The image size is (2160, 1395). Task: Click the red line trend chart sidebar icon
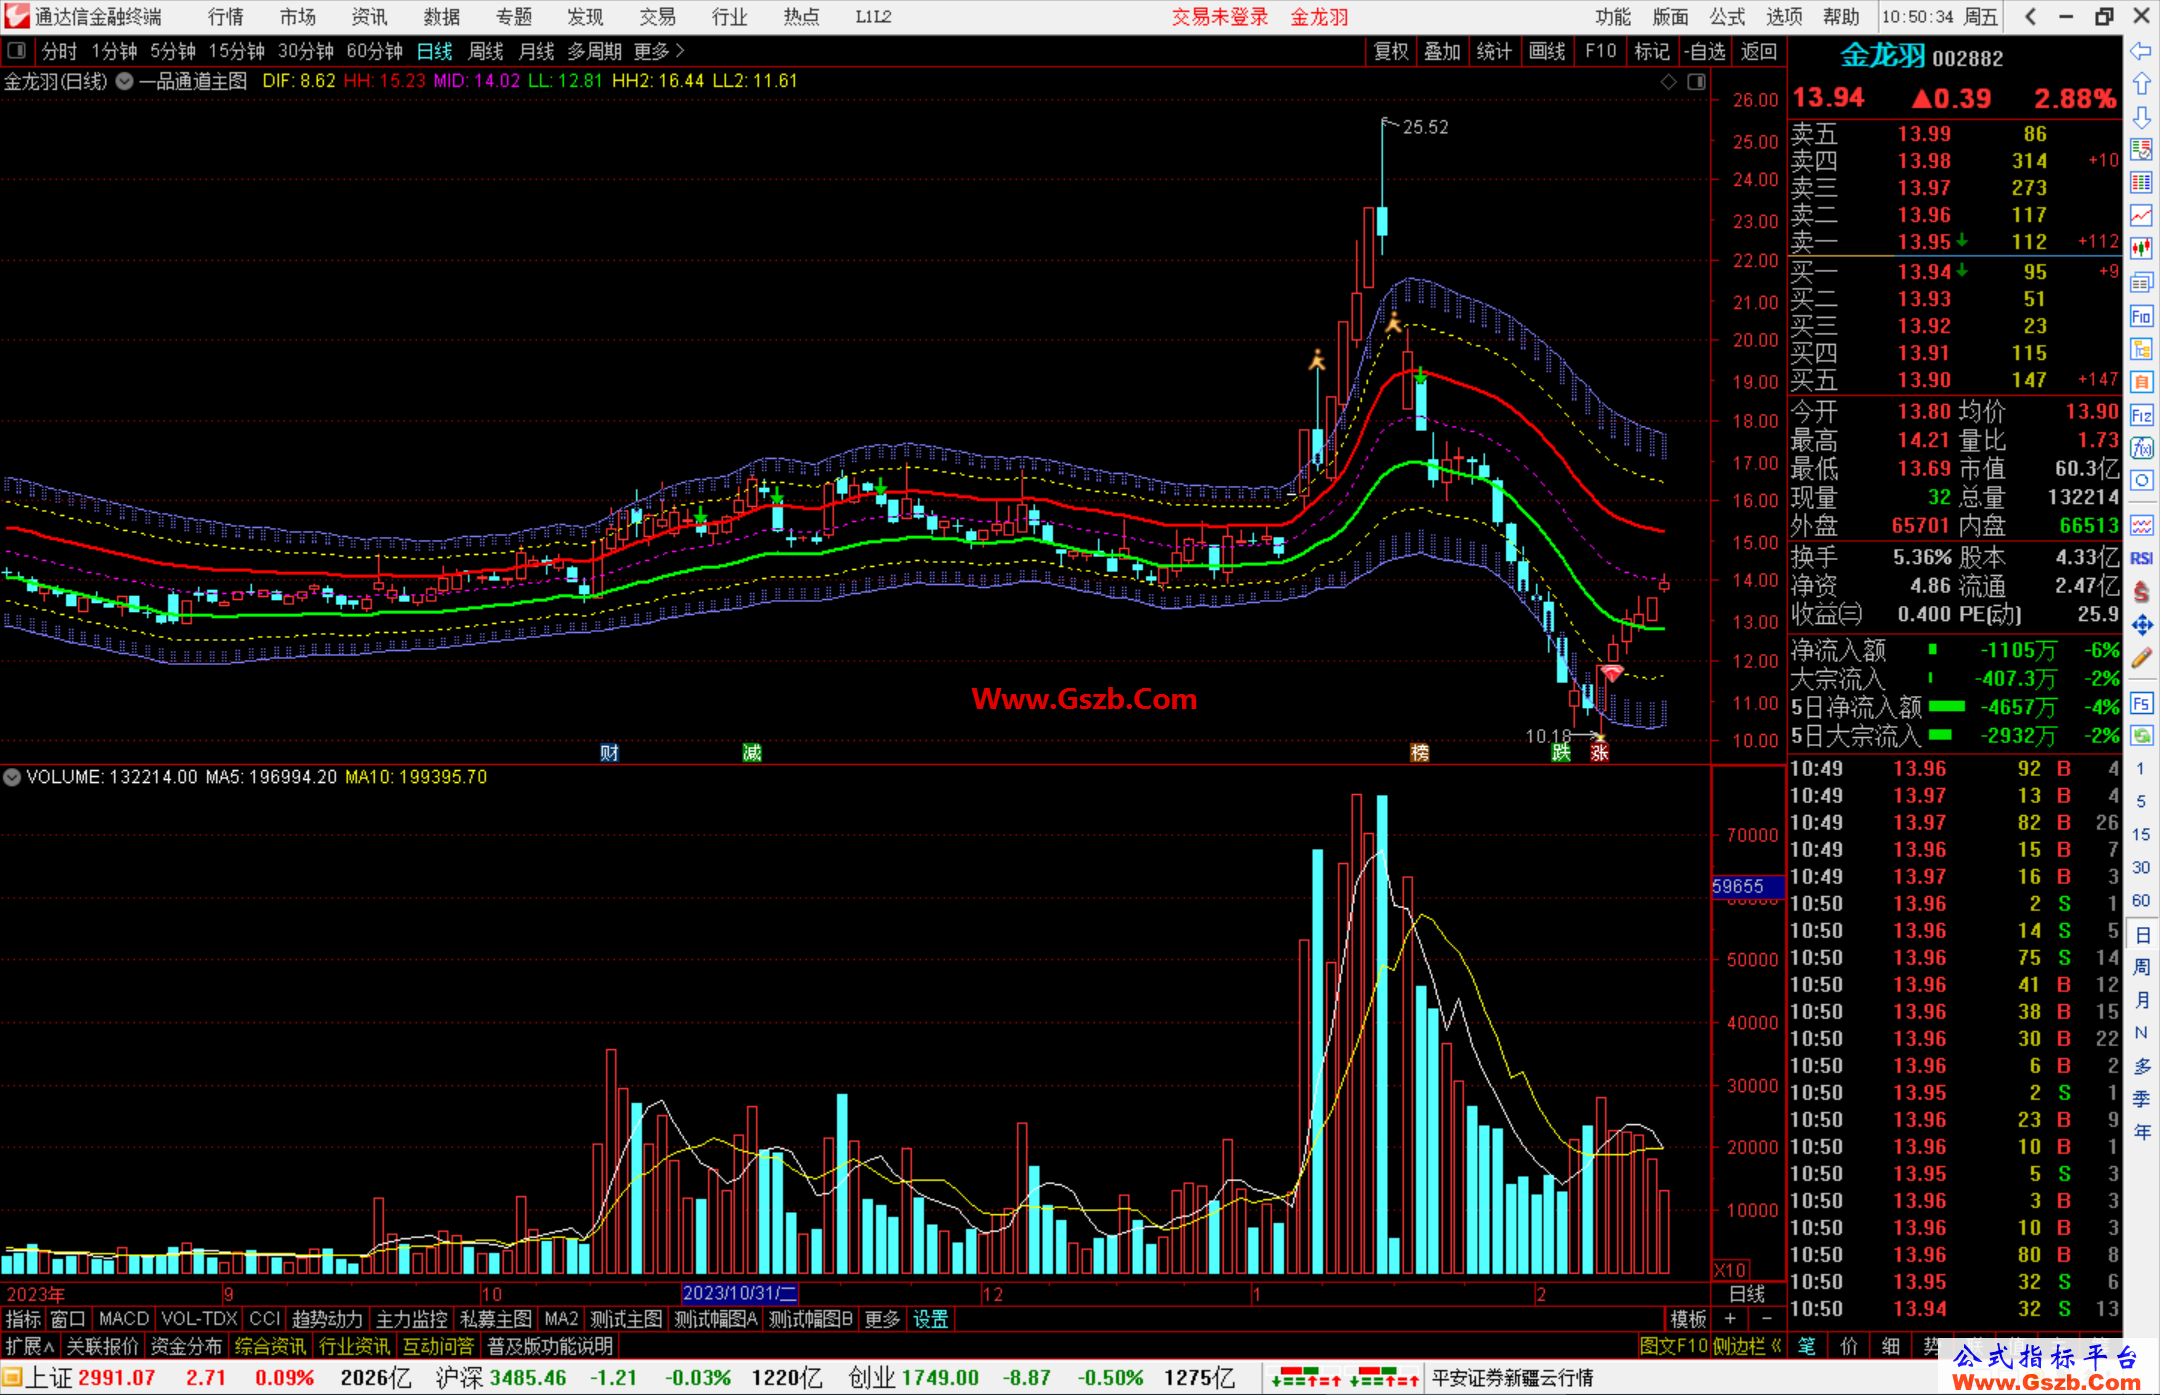(2141, 216)
